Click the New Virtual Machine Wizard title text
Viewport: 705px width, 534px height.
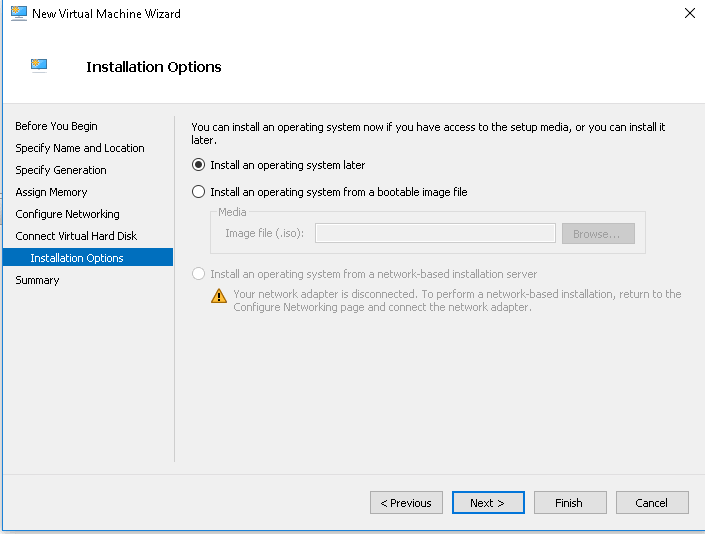coord(106,14)
